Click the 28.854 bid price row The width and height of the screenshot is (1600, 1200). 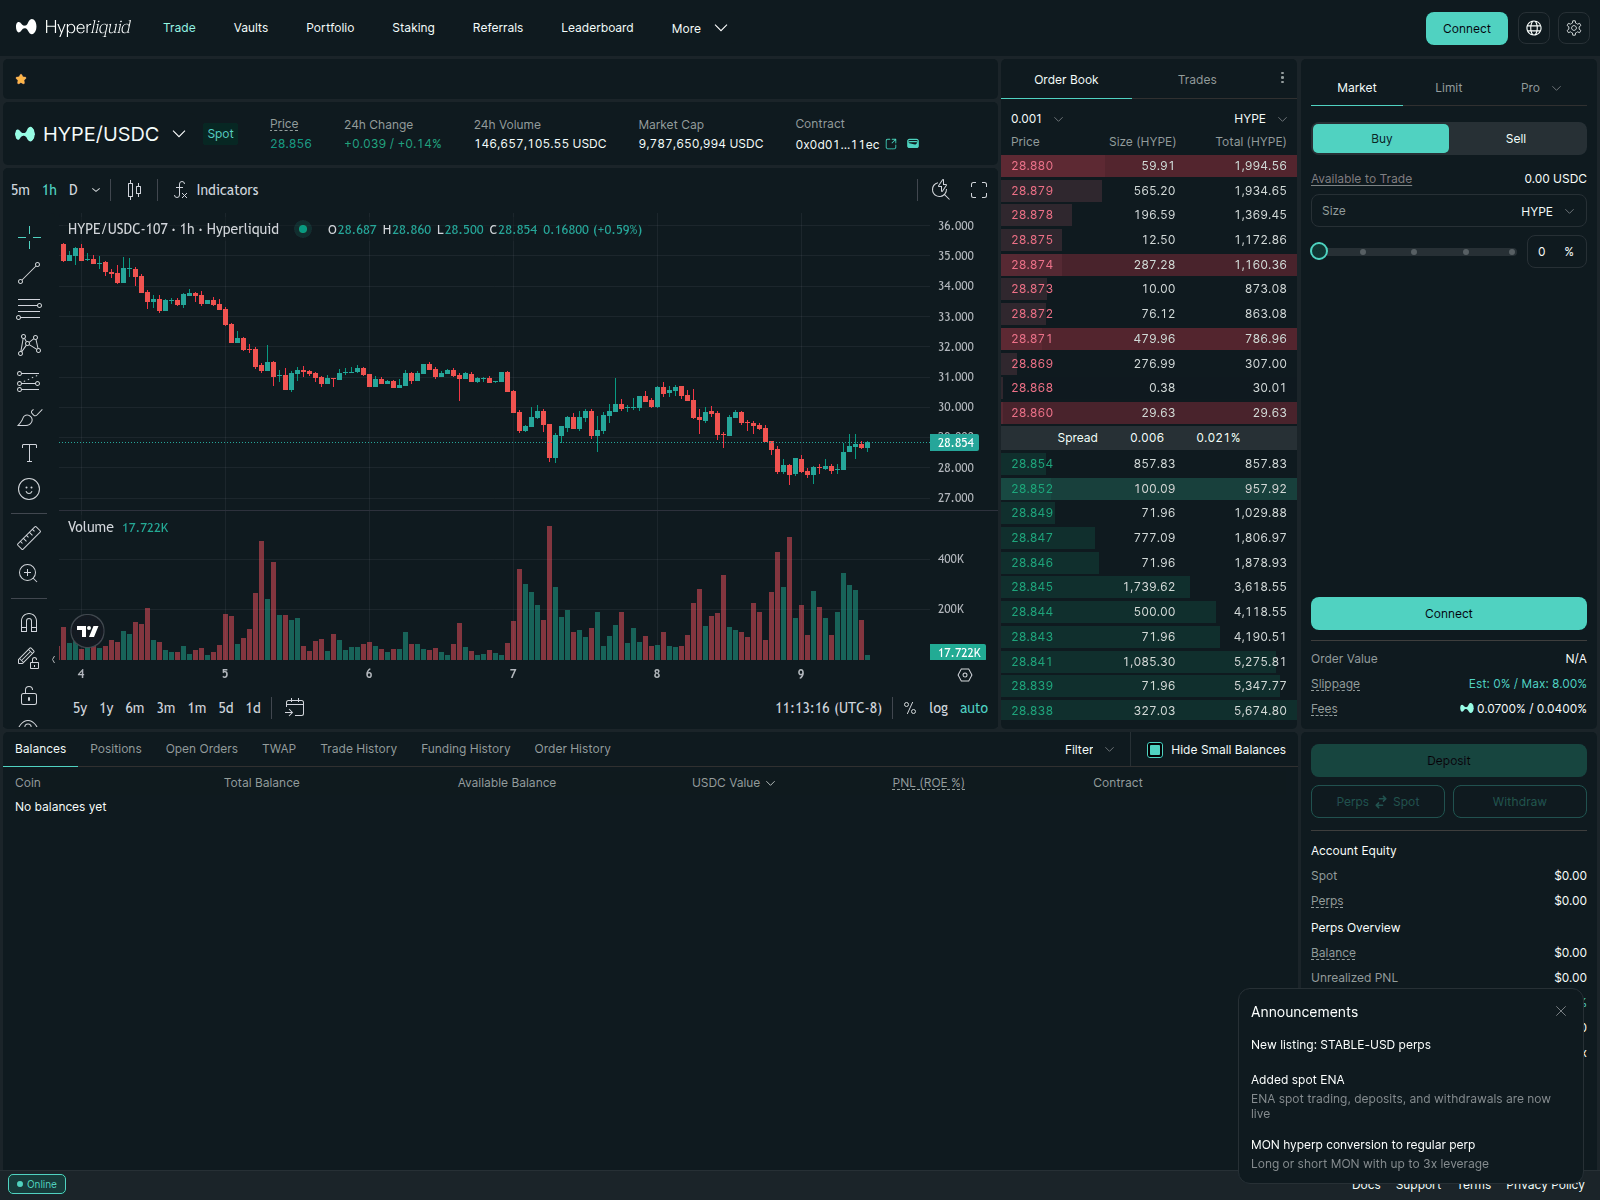[1148, 464]
